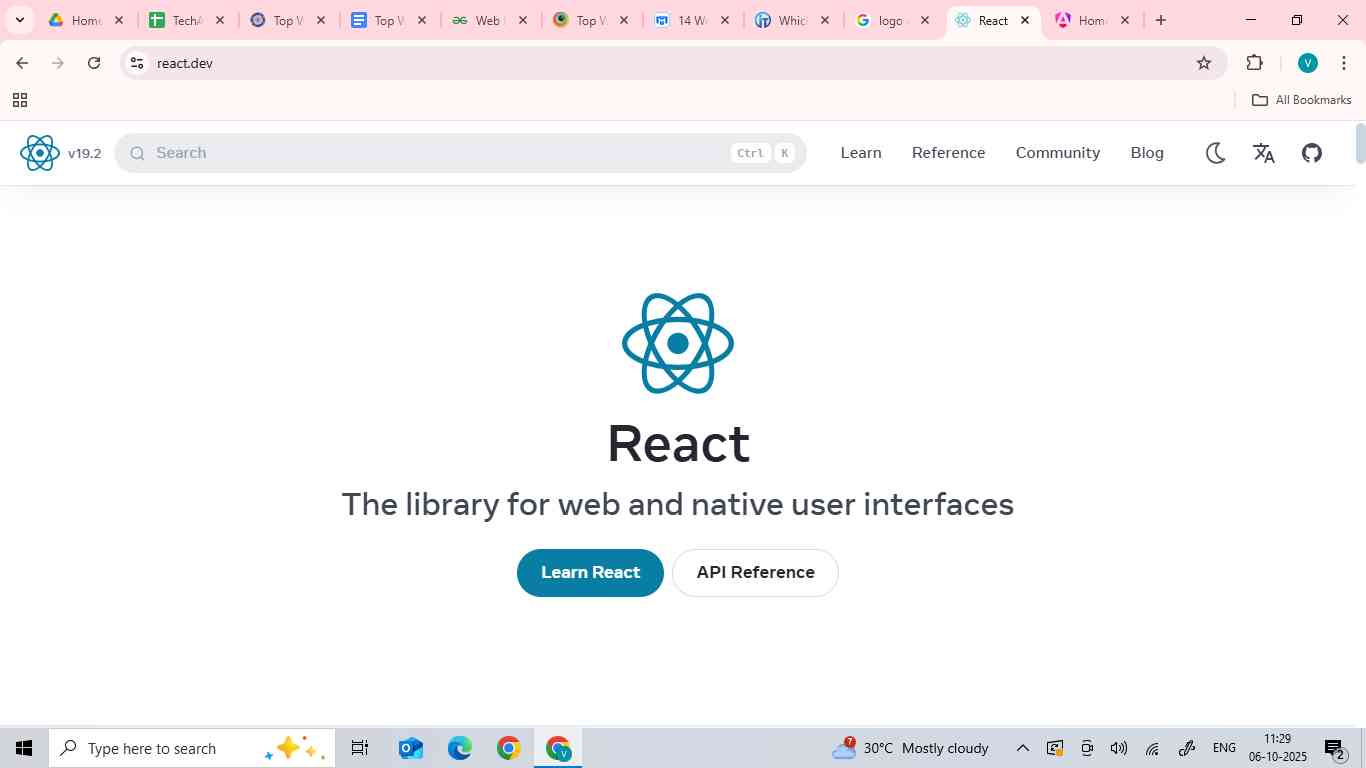Viewport: 1366px width, 768px height.
Task: Open the Chrome extensions puzzle icon
Action: [1254, 62]
